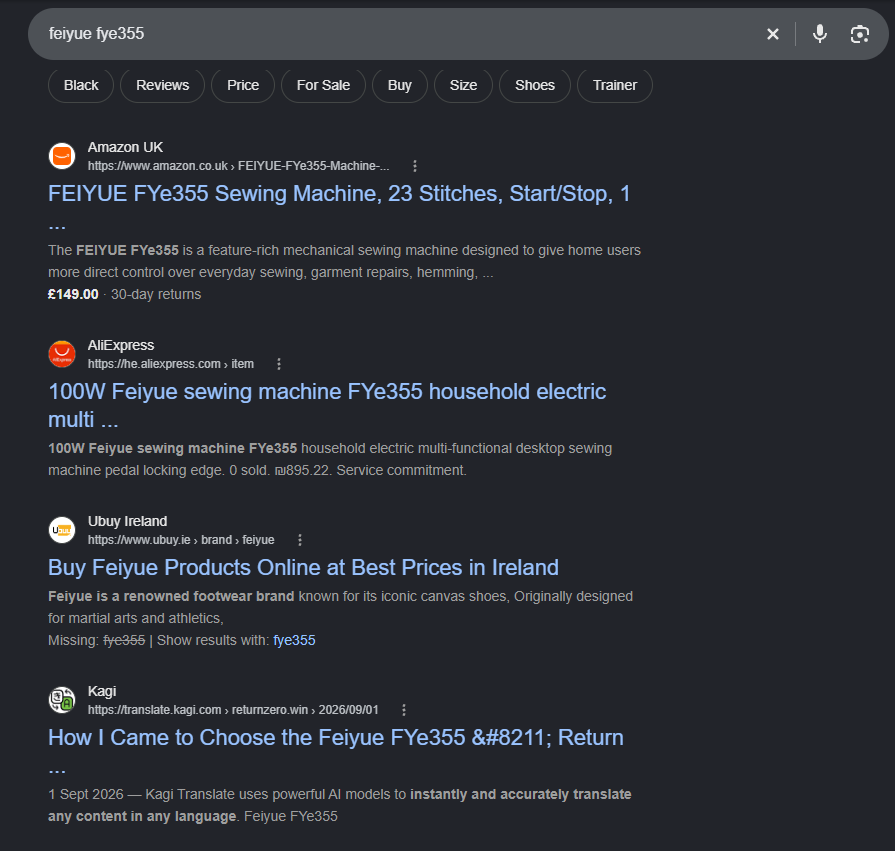Open the three-dot menu for Amazon UK result
The width and height of the screenshot is (895, 851).
pyautogui.click(x=415, y=166)
